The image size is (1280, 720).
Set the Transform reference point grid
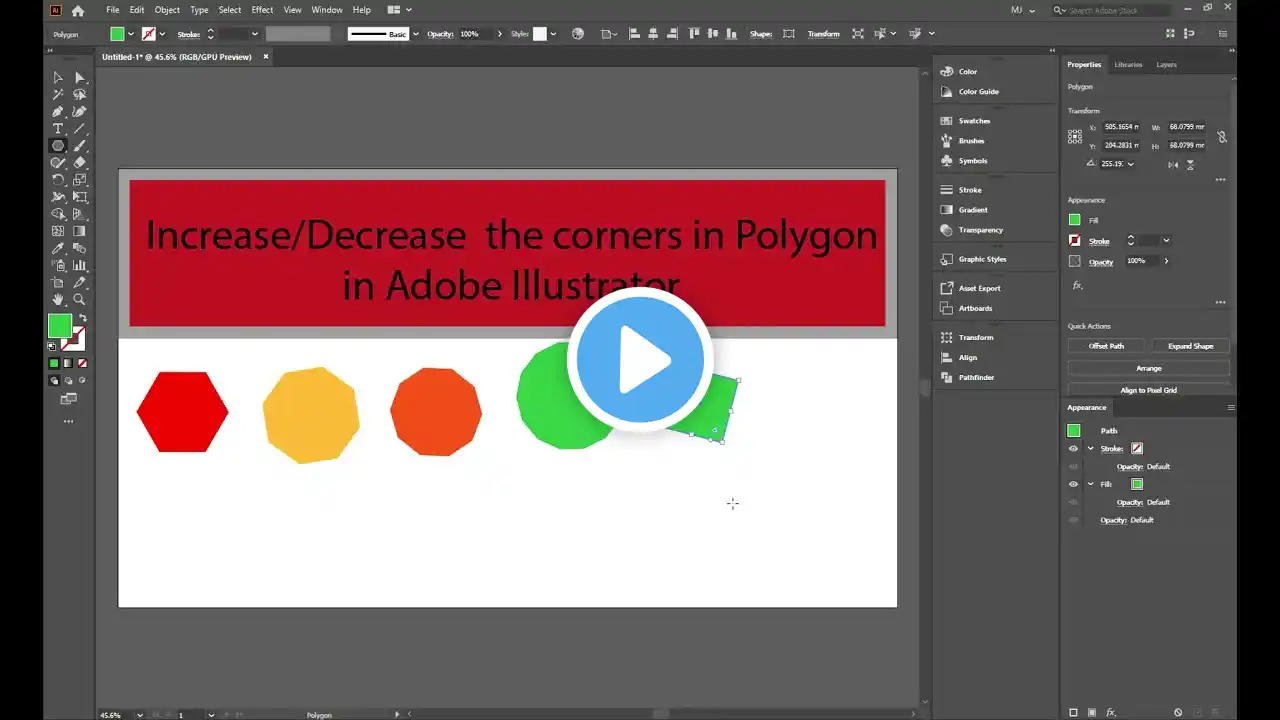[1075, 136]
